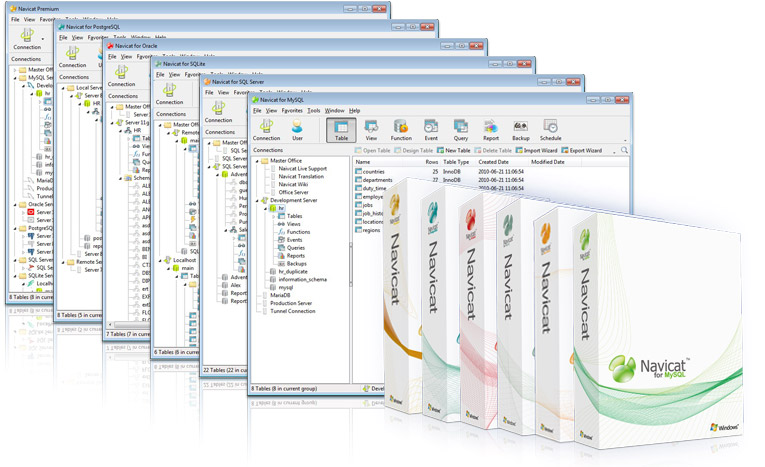Click the New Table button
The width and height of the screenshot is (765, 467).
point(454,151)
